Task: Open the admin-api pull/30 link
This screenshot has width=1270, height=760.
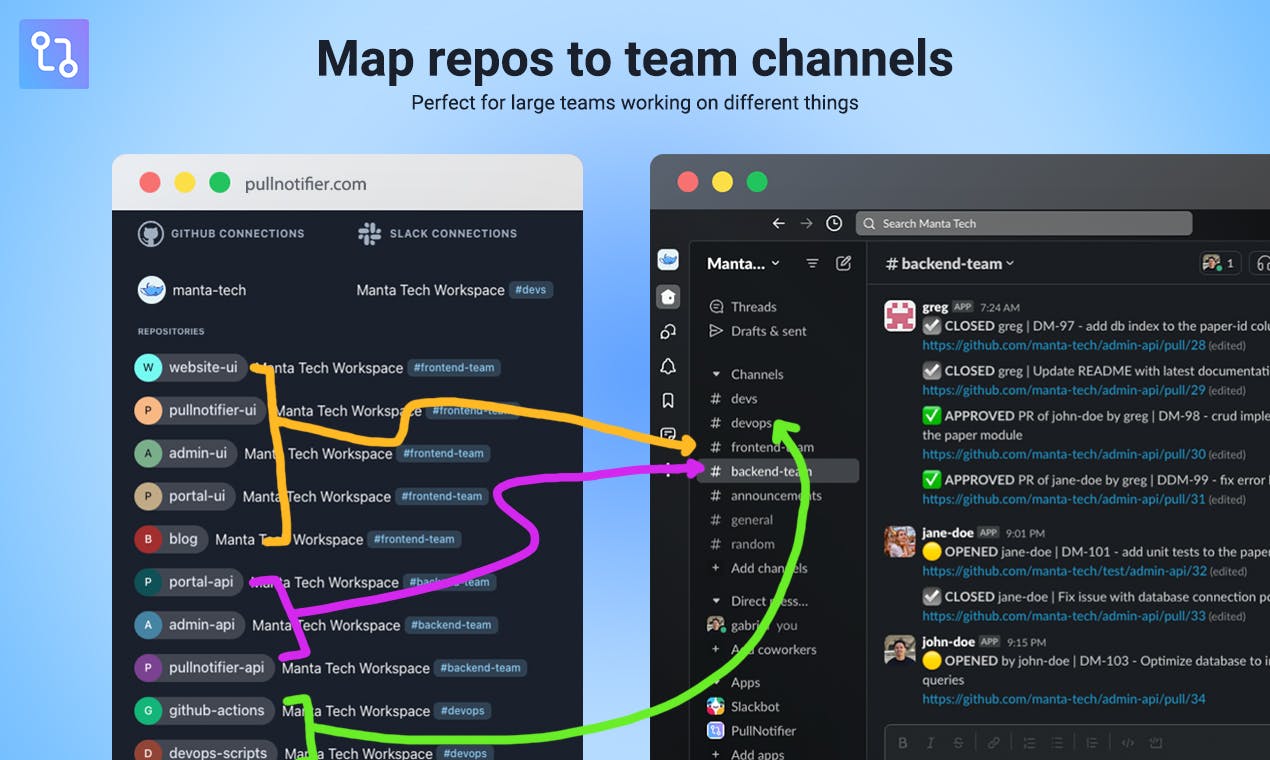Action: tap(1063, 454)
